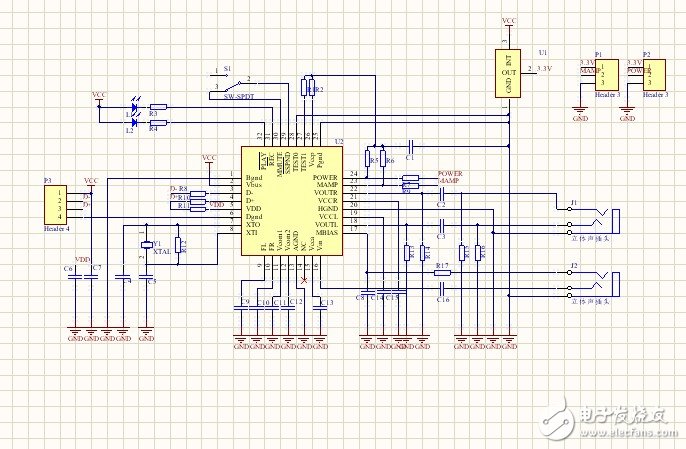
Task: Select resistor R3 next to the LED
Action: 157,107
